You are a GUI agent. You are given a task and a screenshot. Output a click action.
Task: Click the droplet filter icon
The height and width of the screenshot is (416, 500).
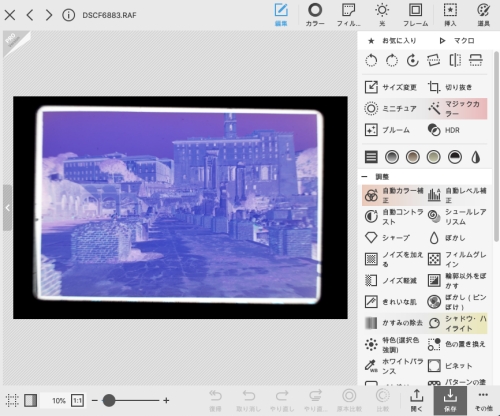tap(476, 157)
